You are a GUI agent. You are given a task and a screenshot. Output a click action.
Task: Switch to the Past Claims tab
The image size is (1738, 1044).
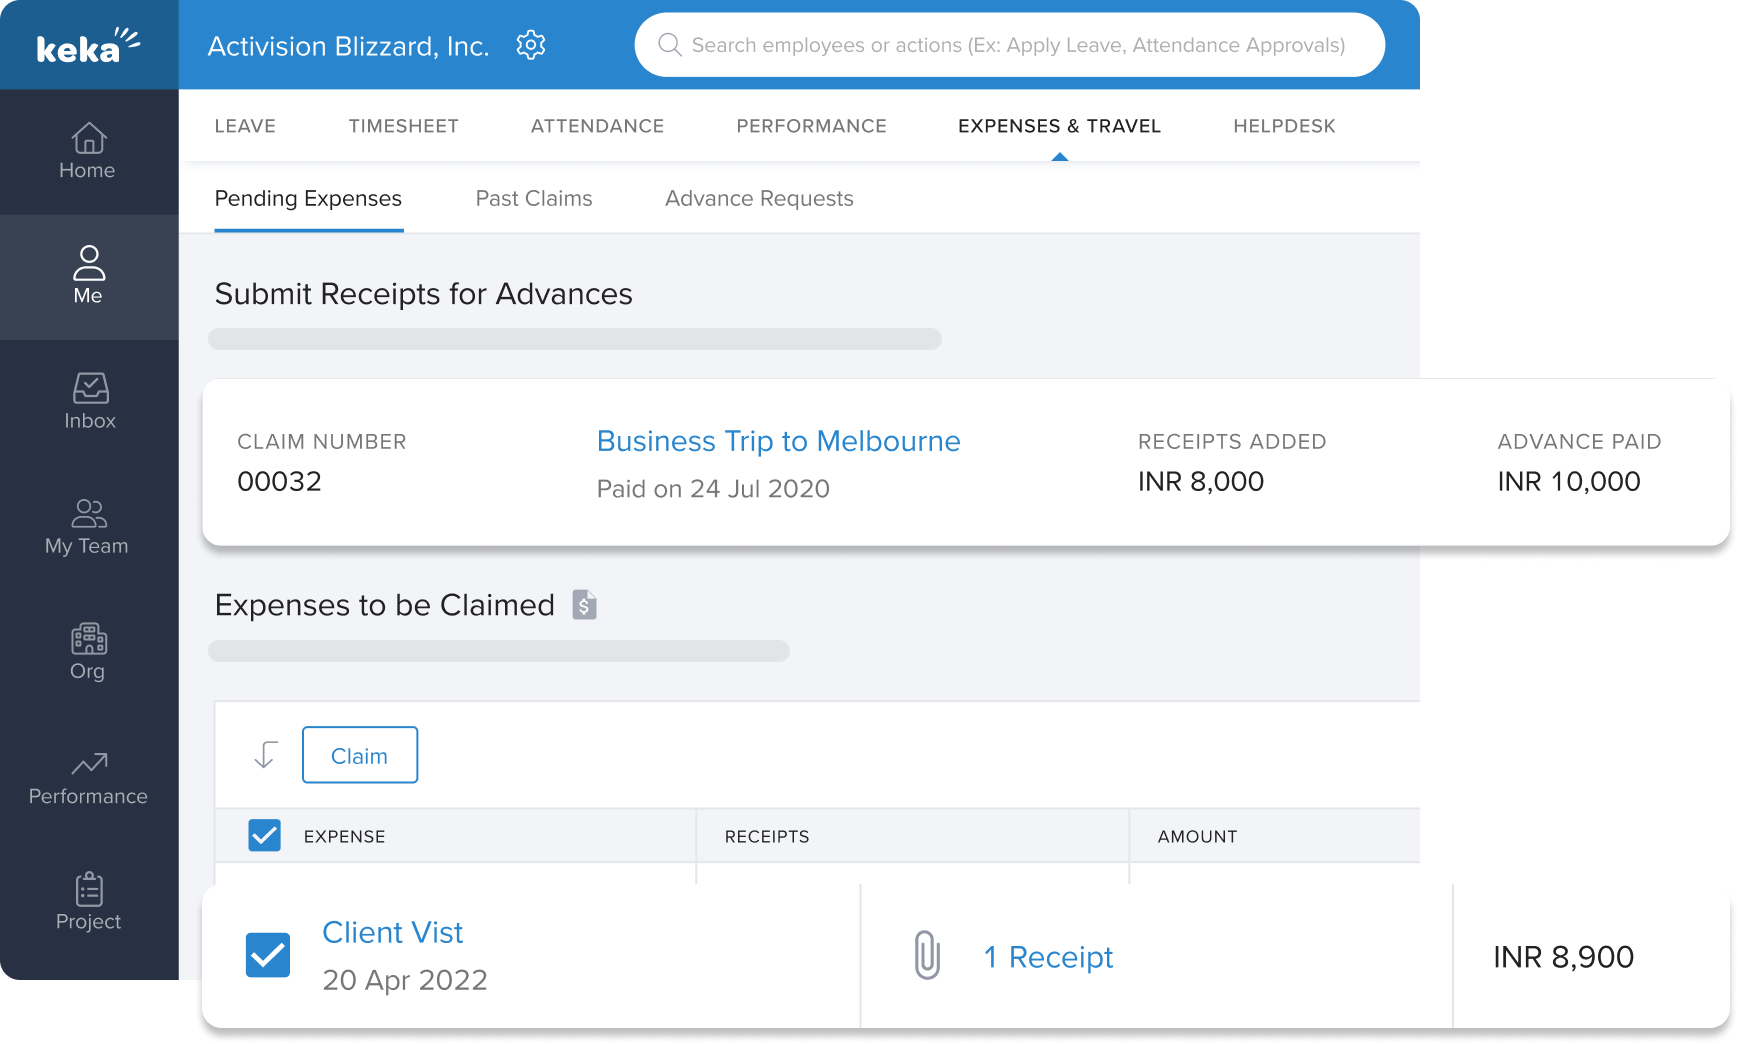point(534,198)
